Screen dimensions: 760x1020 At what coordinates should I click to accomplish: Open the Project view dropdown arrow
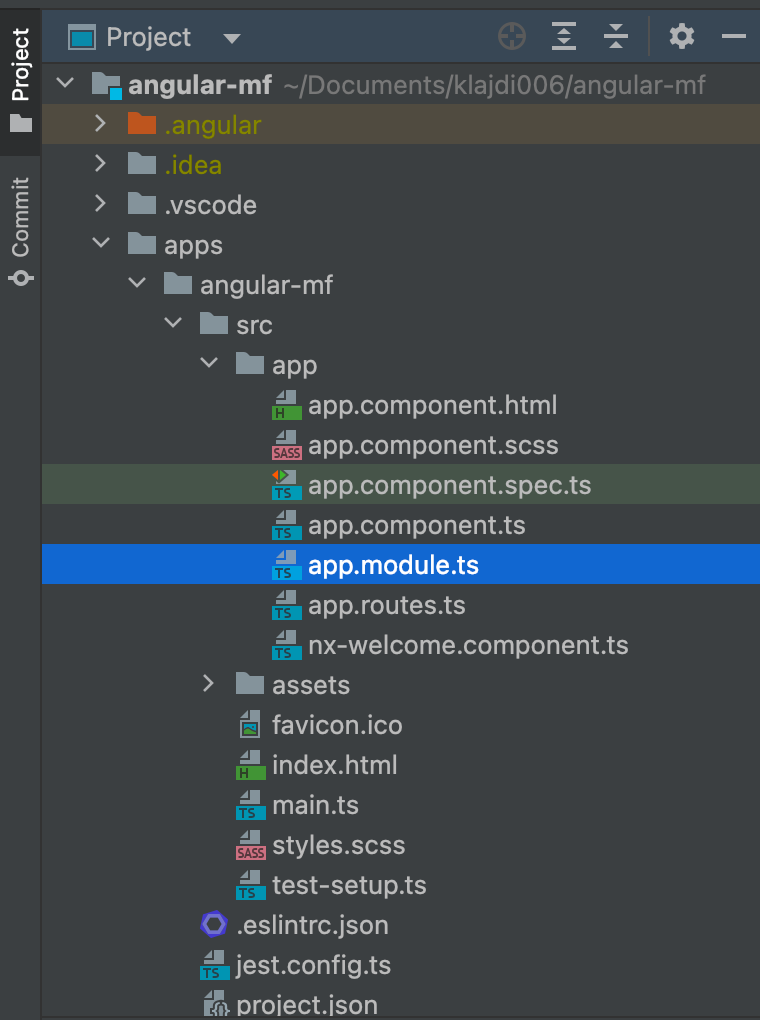point(232,36)
